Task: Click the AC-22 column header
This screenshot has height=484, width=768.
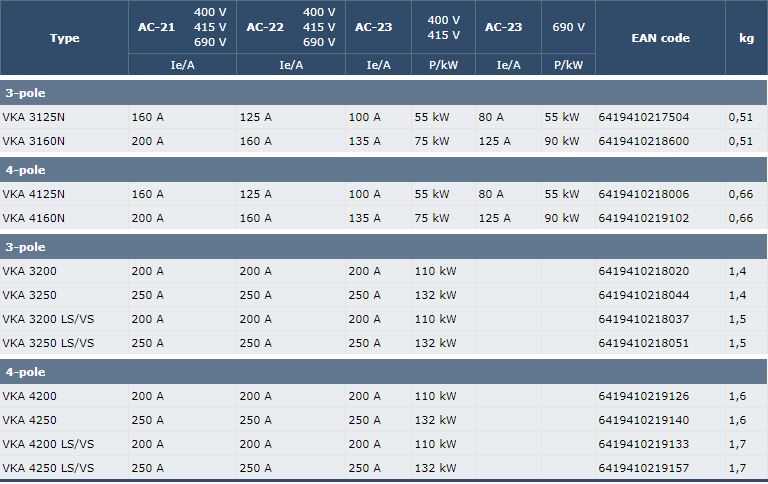Action: (x=265, y=27)
